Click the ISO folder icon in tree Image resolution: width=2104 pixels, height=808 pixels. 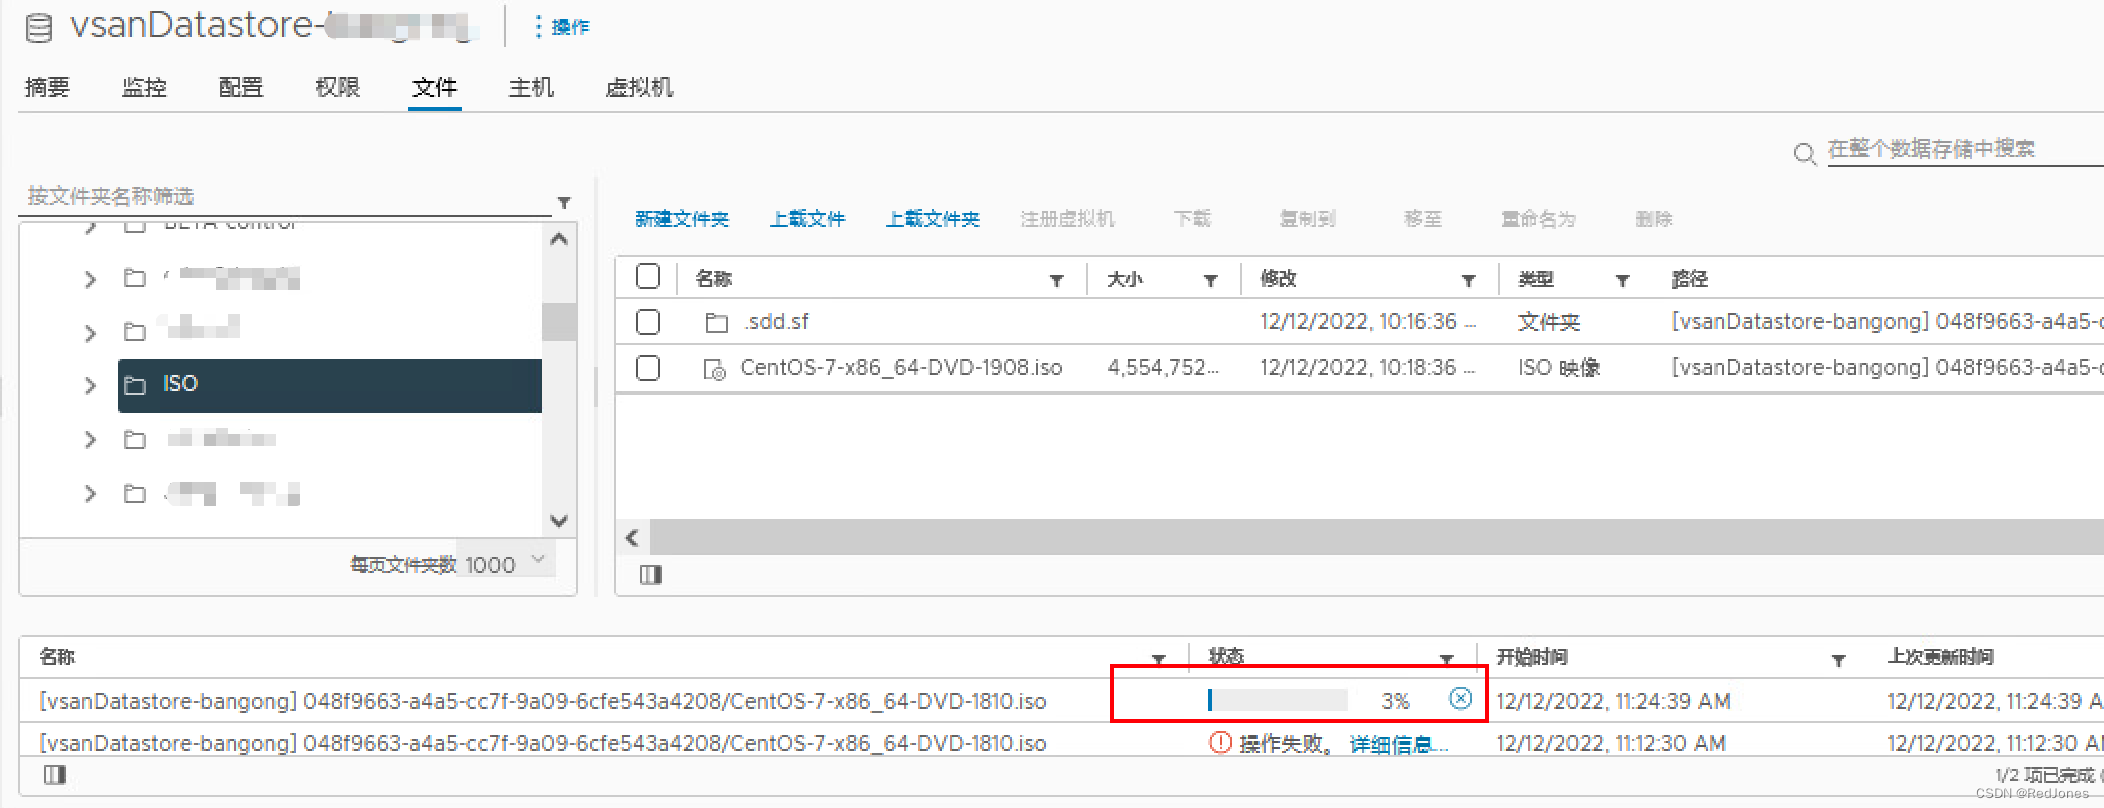[134, 385]
